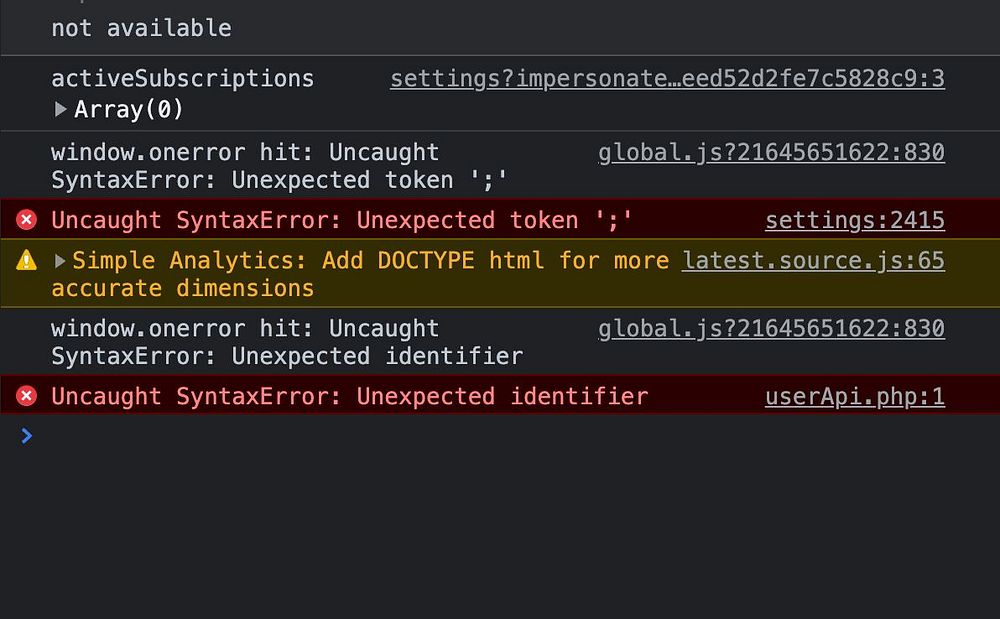Expand the Array(0) disclosure triangle

(61, 109)
